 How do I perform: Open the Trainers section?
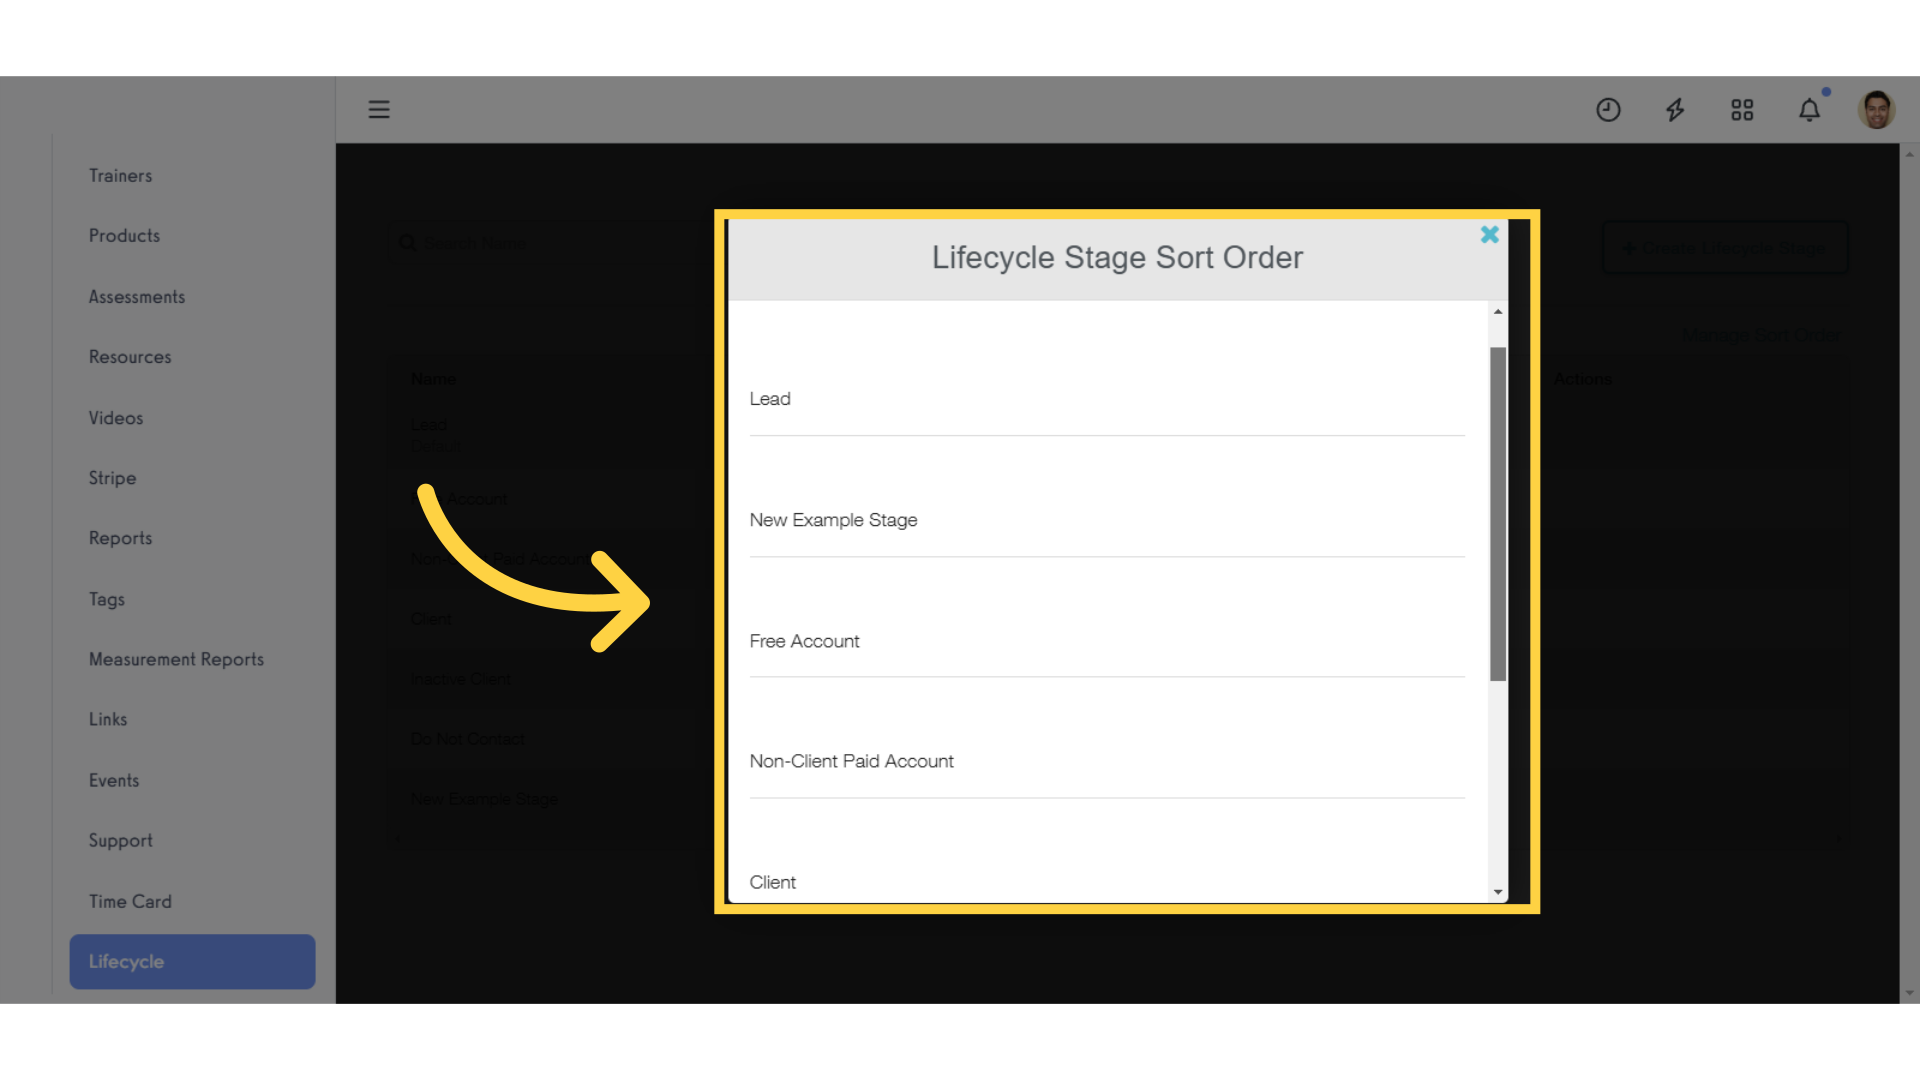(x=120, y=175)
